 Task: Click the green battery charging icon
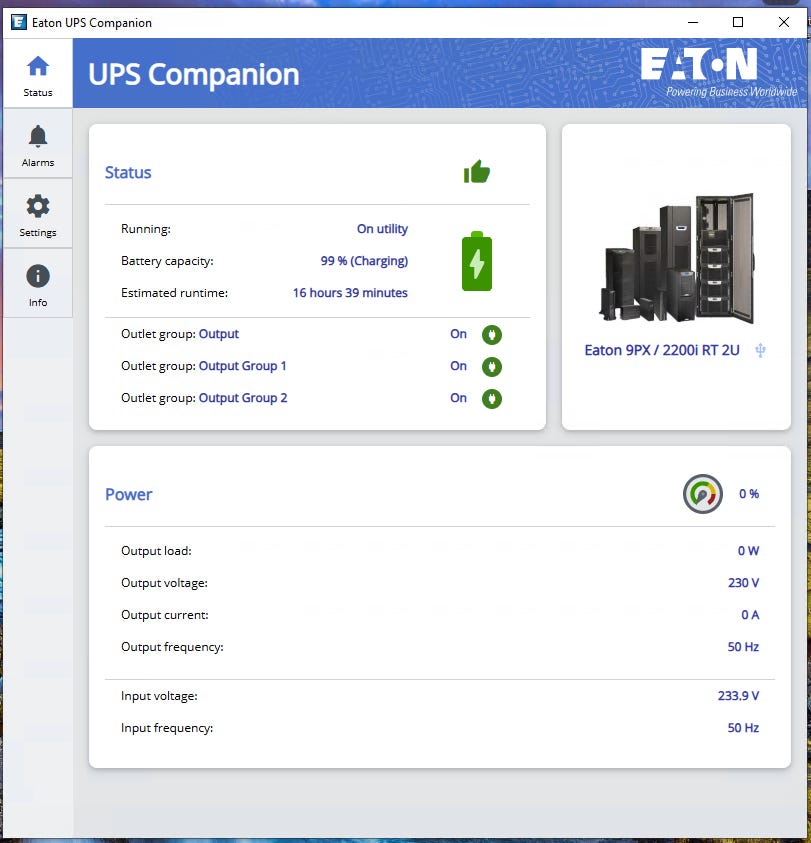[477, 261]
